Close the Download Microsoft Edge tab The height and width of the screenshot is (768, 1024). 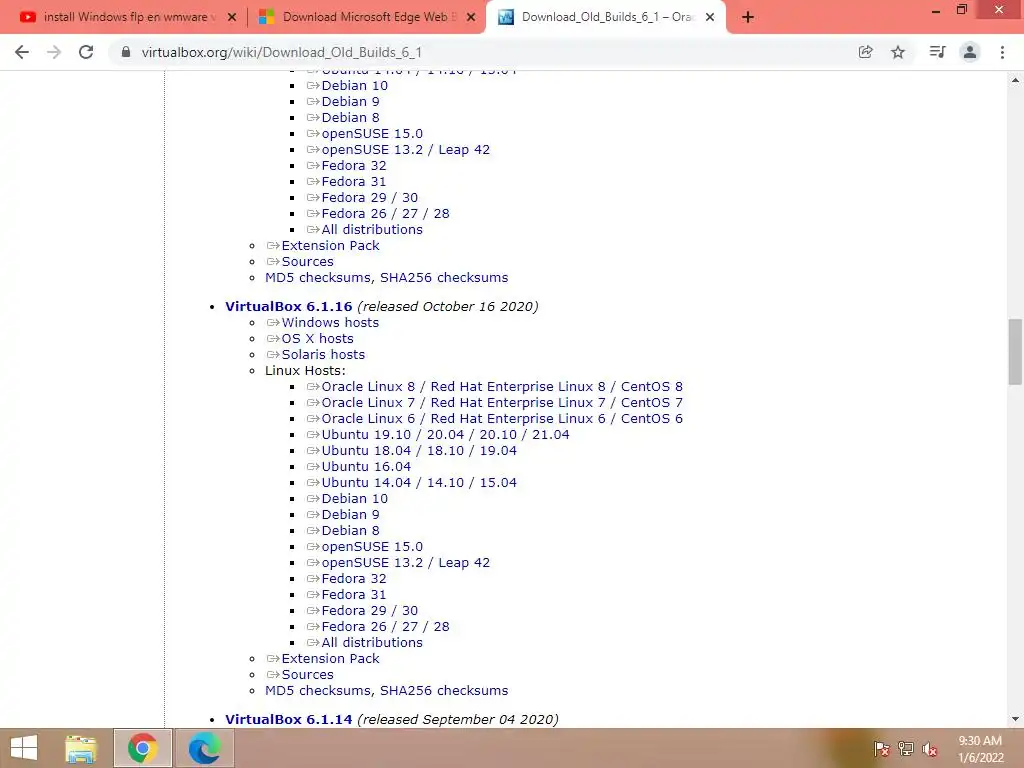point(471,18)
